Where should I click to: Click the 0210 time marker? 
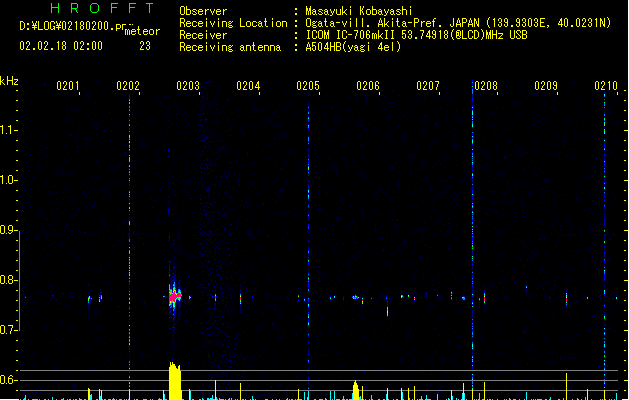pos(606,86)
